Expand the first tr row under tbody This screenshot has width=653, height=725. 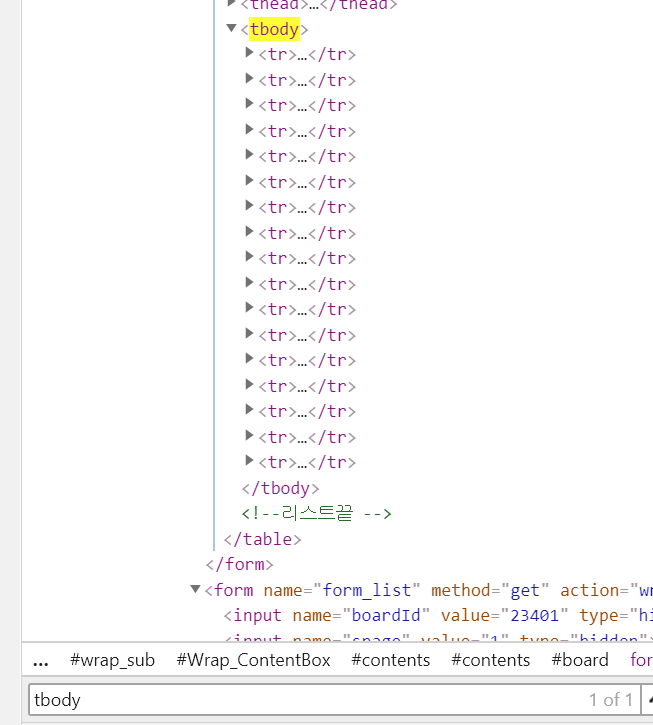[x=250, y=54]
